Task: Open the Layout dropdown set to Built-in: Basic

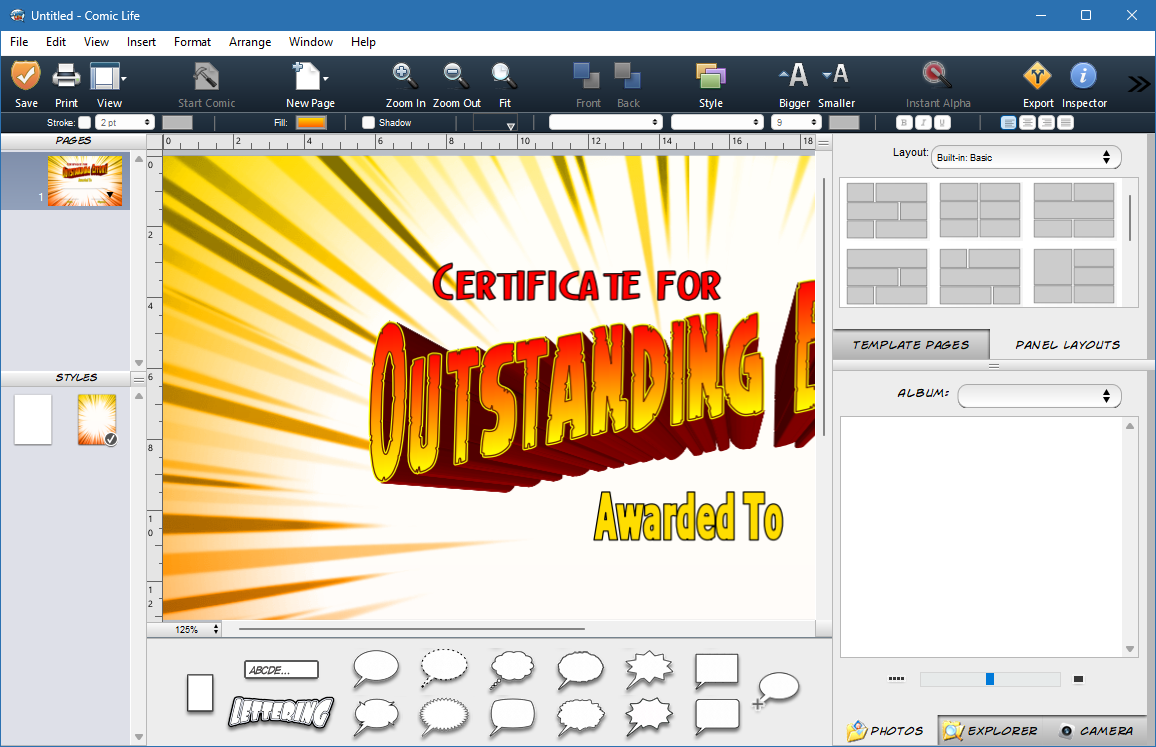Action: click(x=1026, y=157)
